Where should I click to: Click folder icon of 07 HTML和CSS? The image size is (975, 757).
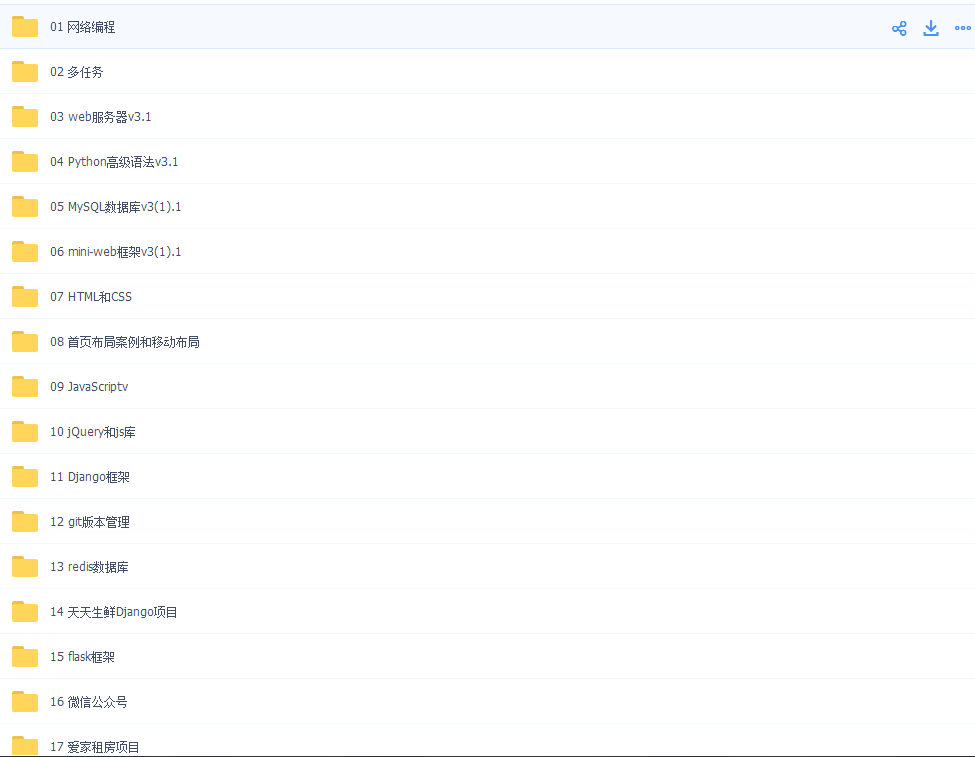coord(25,297)
